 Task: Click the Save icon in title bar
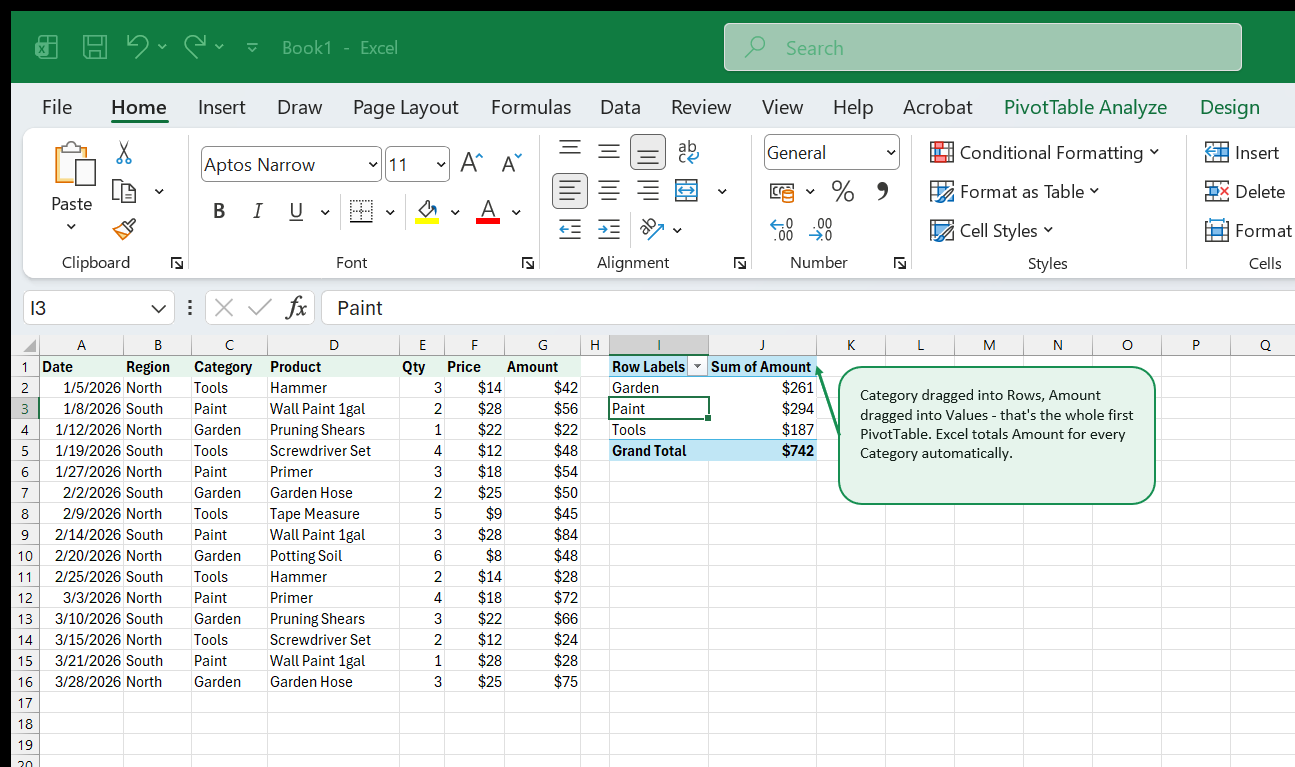click(x=95, y=47)
